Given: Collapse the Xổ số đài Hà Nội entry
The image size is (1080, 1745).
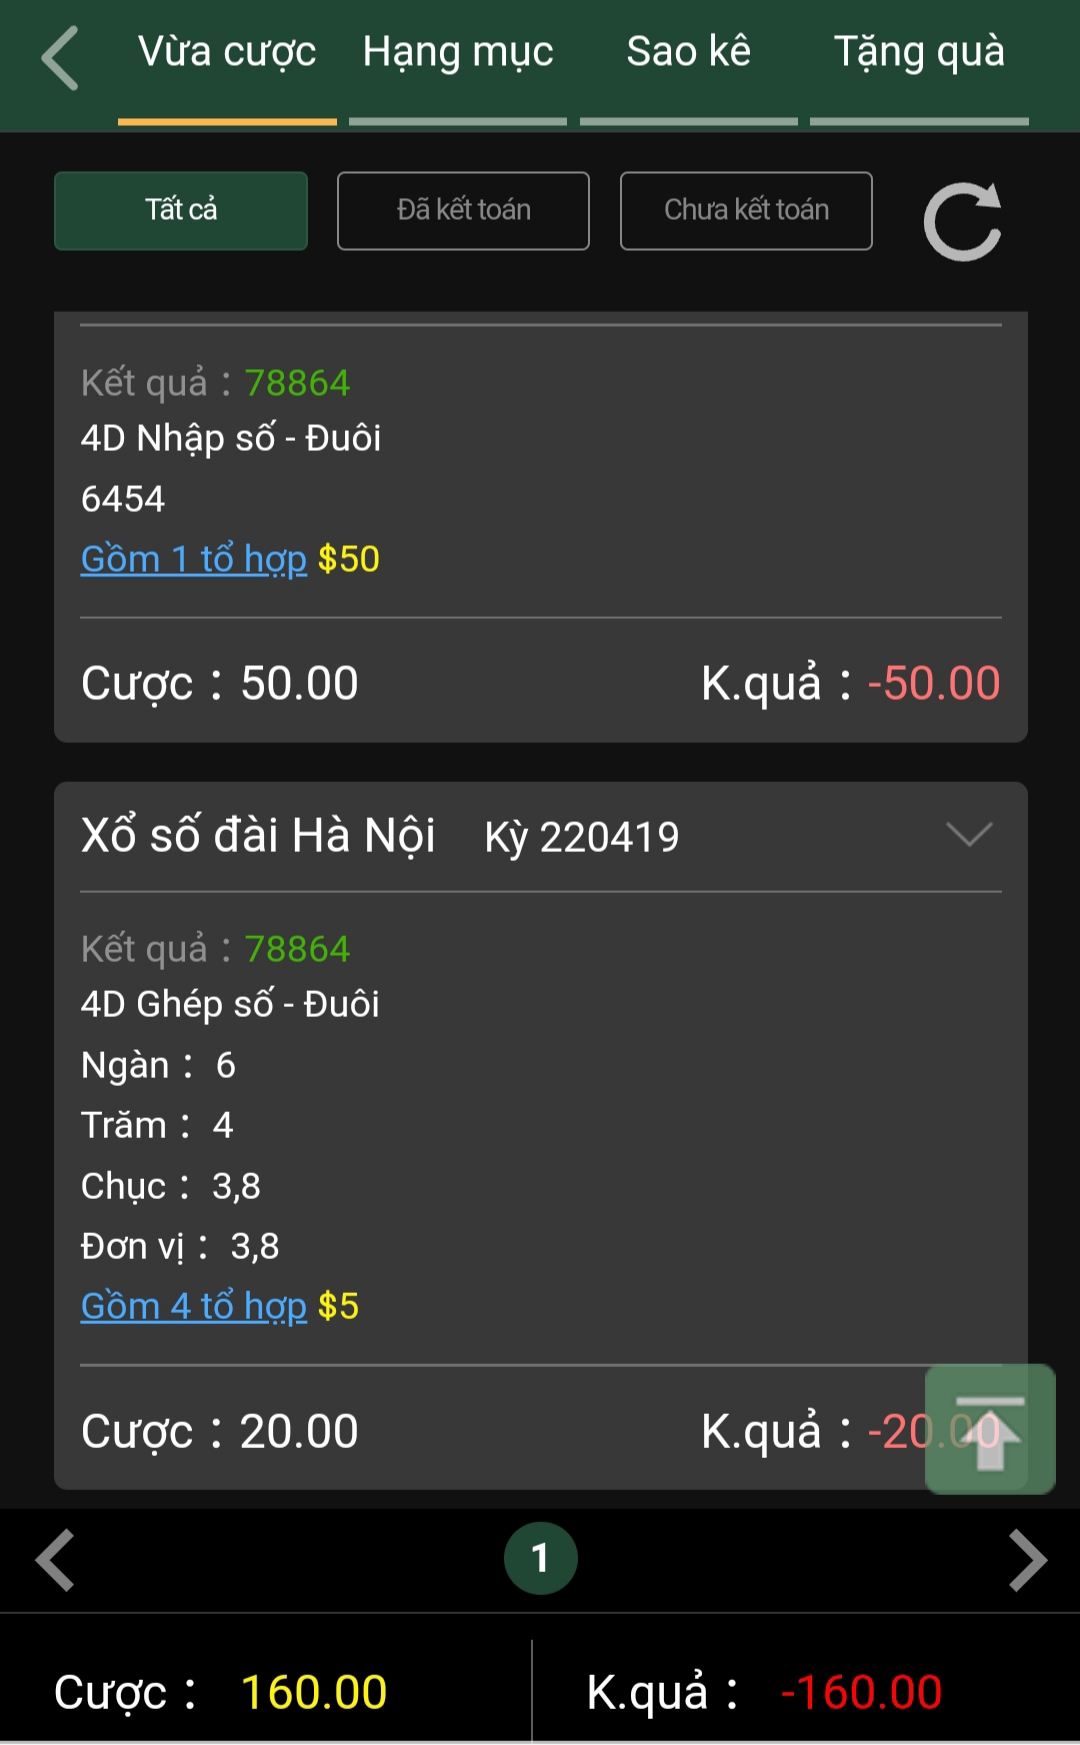Looking at the screenshot, I should [969, 835].
